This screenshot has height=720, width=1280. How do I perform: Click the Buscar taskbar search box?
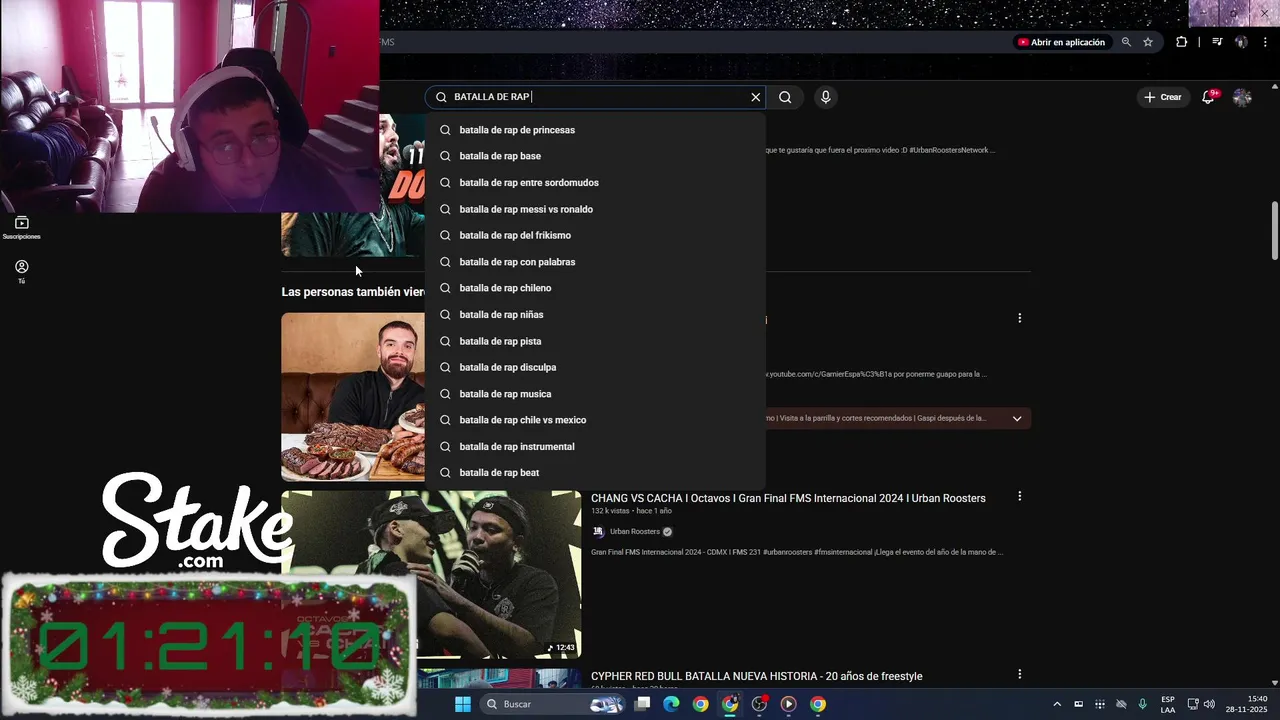tap(553, 704)
